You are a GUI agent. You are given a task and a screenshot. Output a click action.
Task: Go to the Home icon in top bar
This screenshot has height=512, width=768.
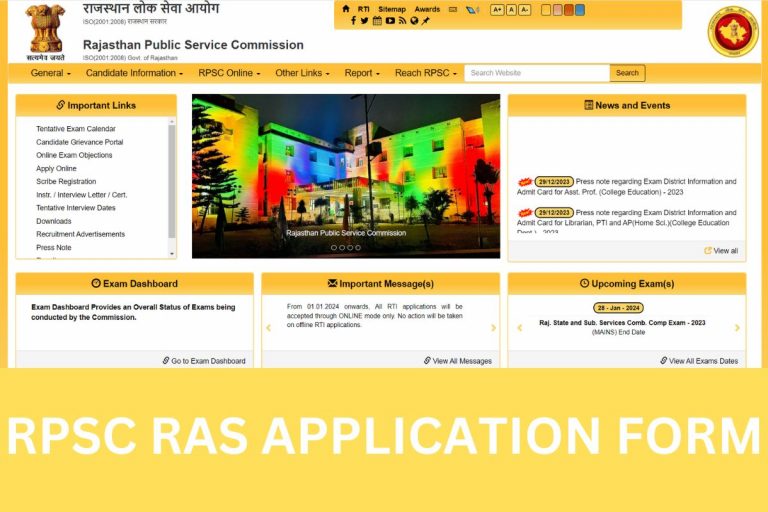[x=346, y=9]
